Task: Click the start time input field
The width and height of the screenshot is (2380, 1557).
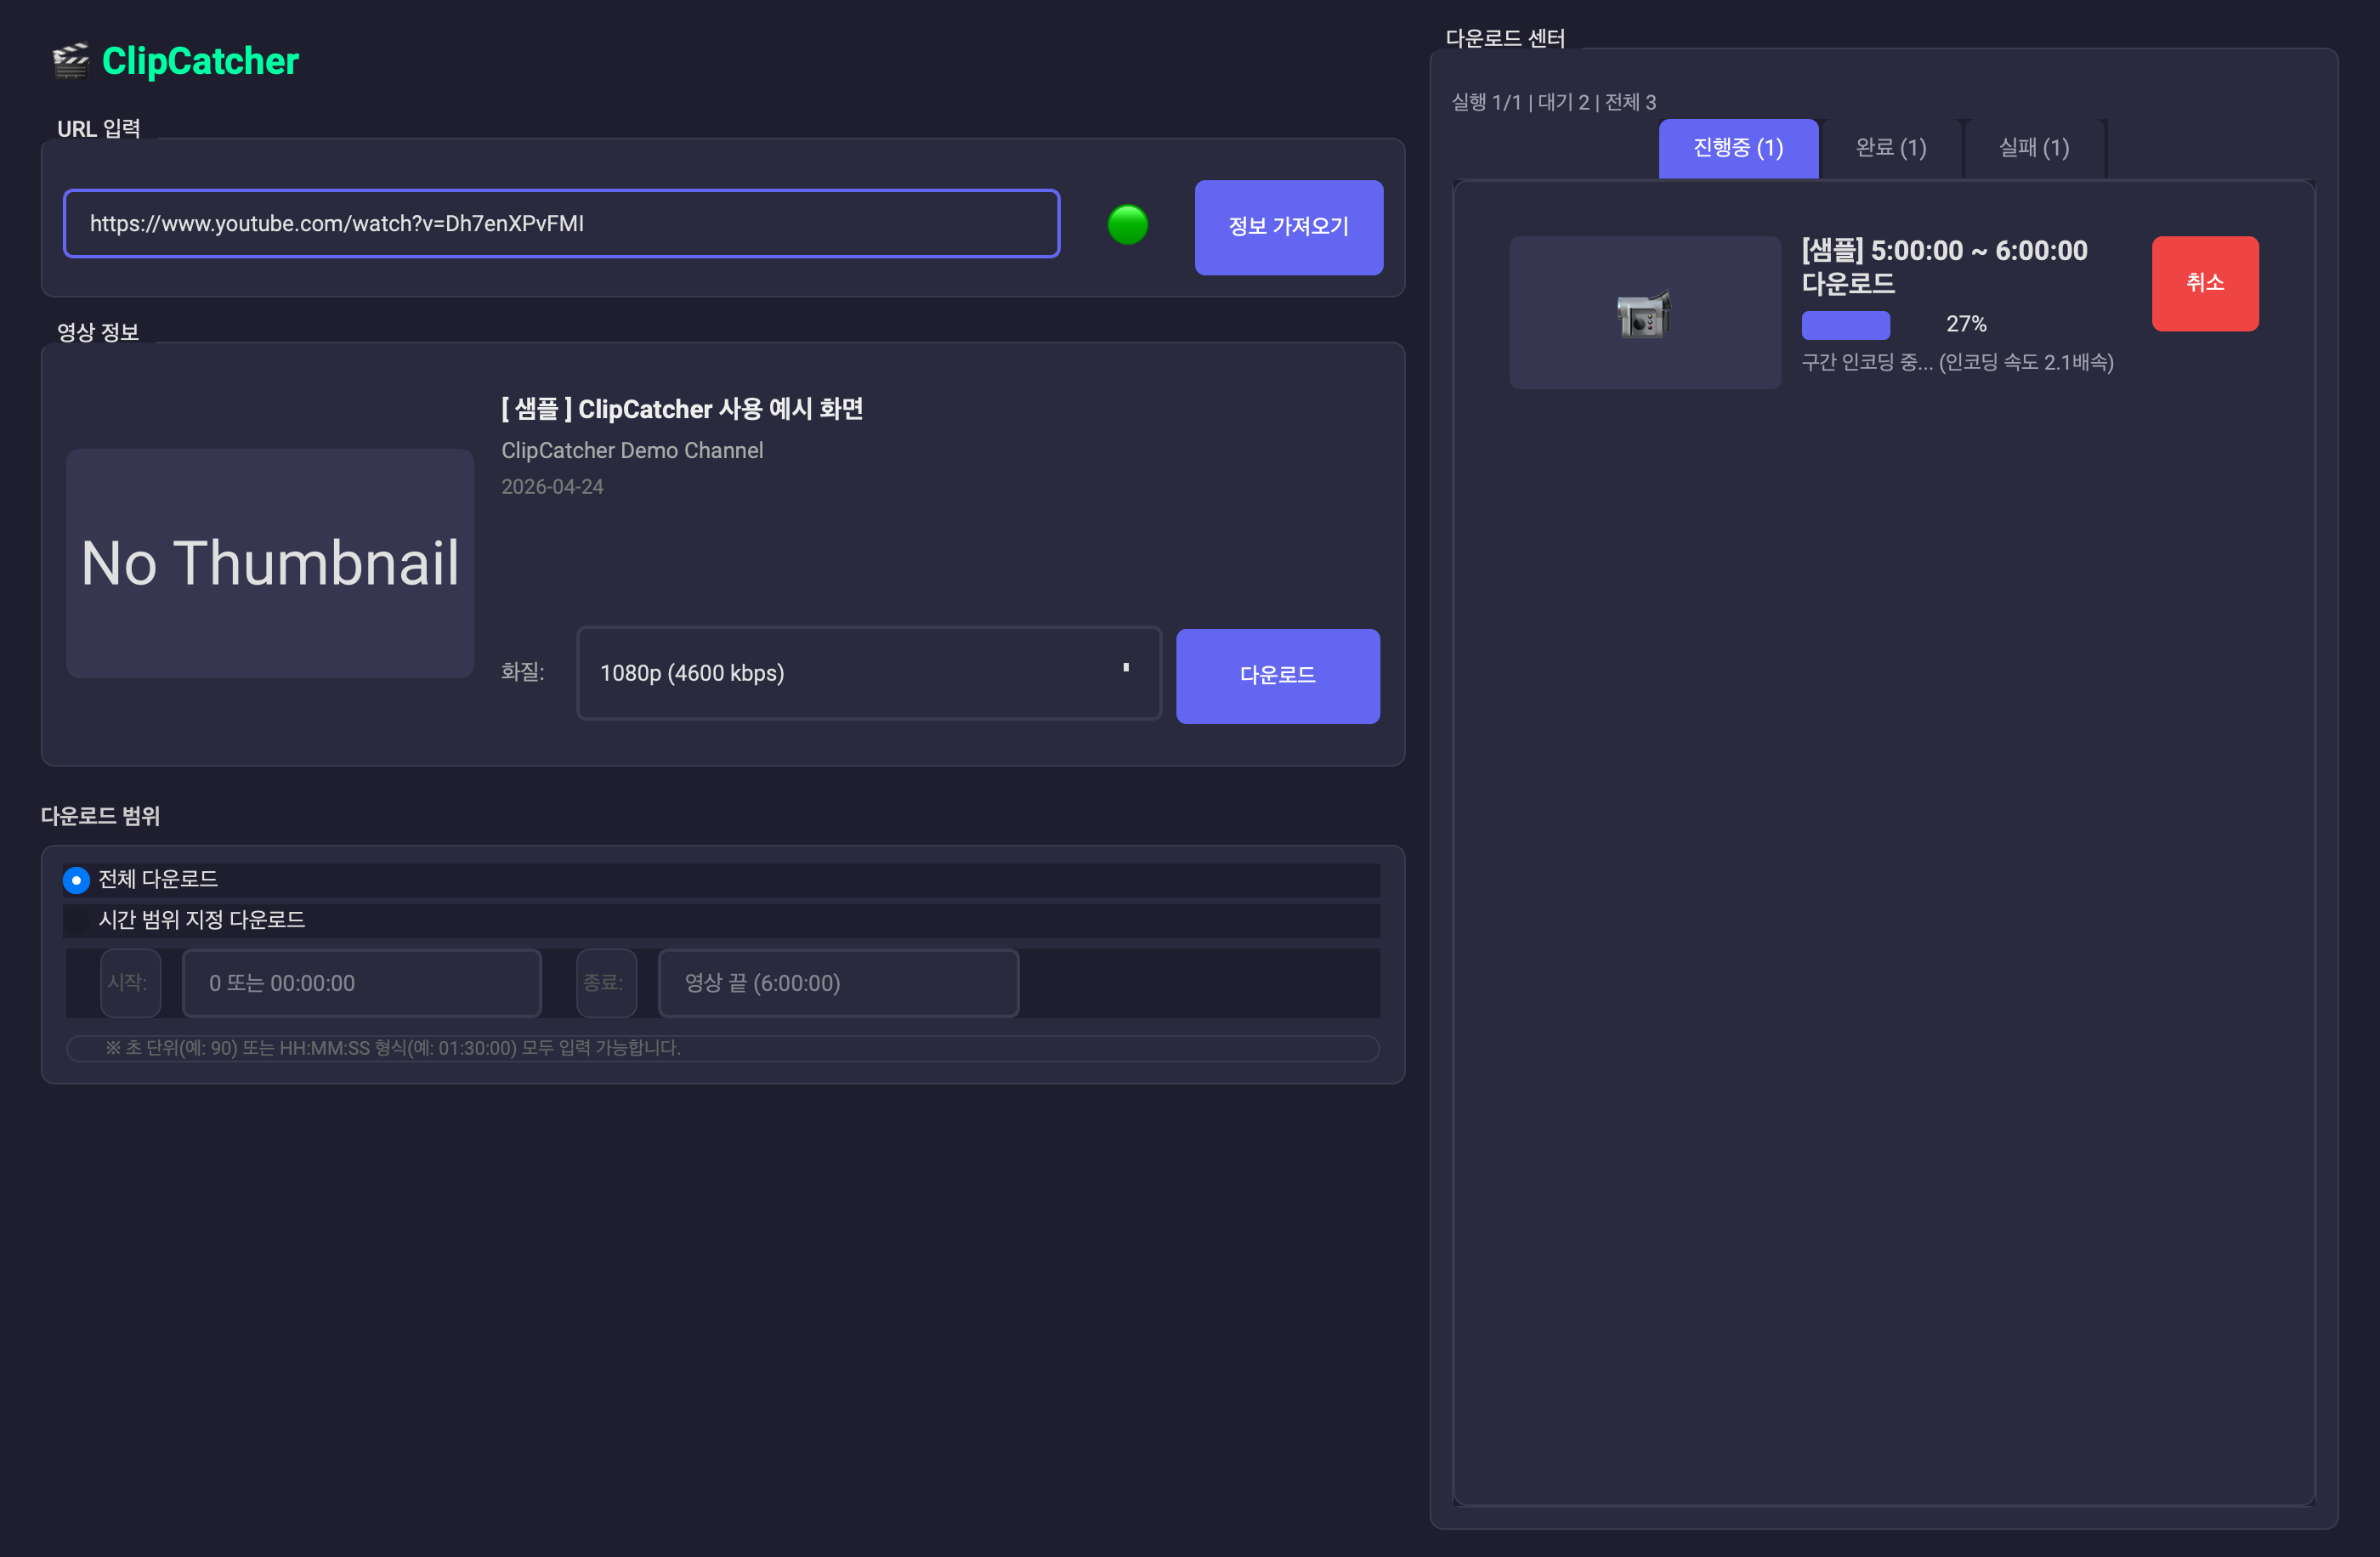Action: pos(361,983)
